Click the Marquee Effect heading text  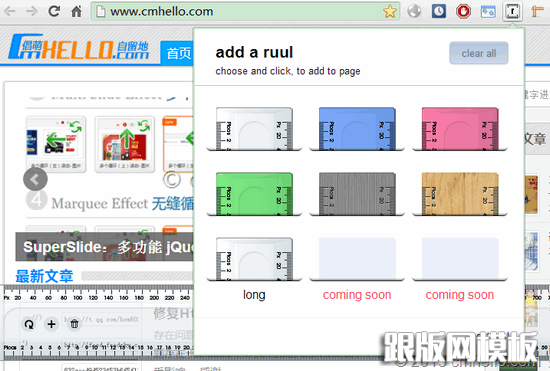(100, 204)
